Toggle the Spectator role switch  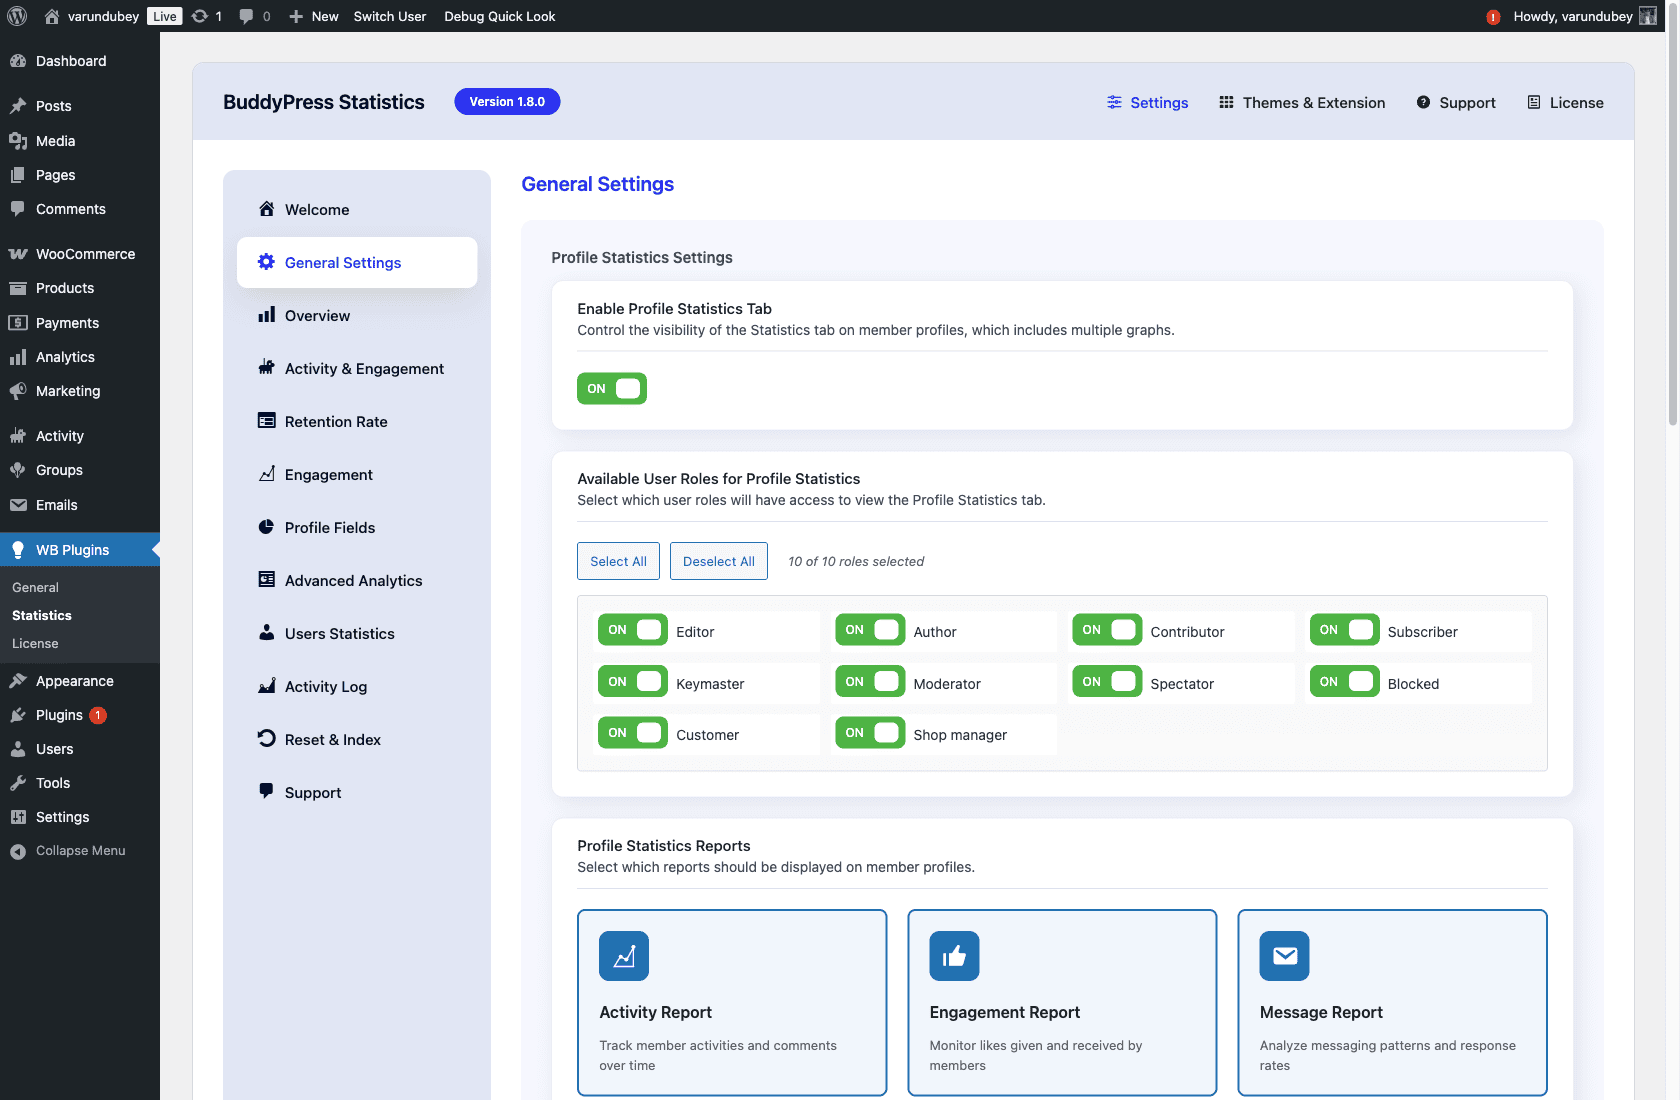coord(1107,682)
